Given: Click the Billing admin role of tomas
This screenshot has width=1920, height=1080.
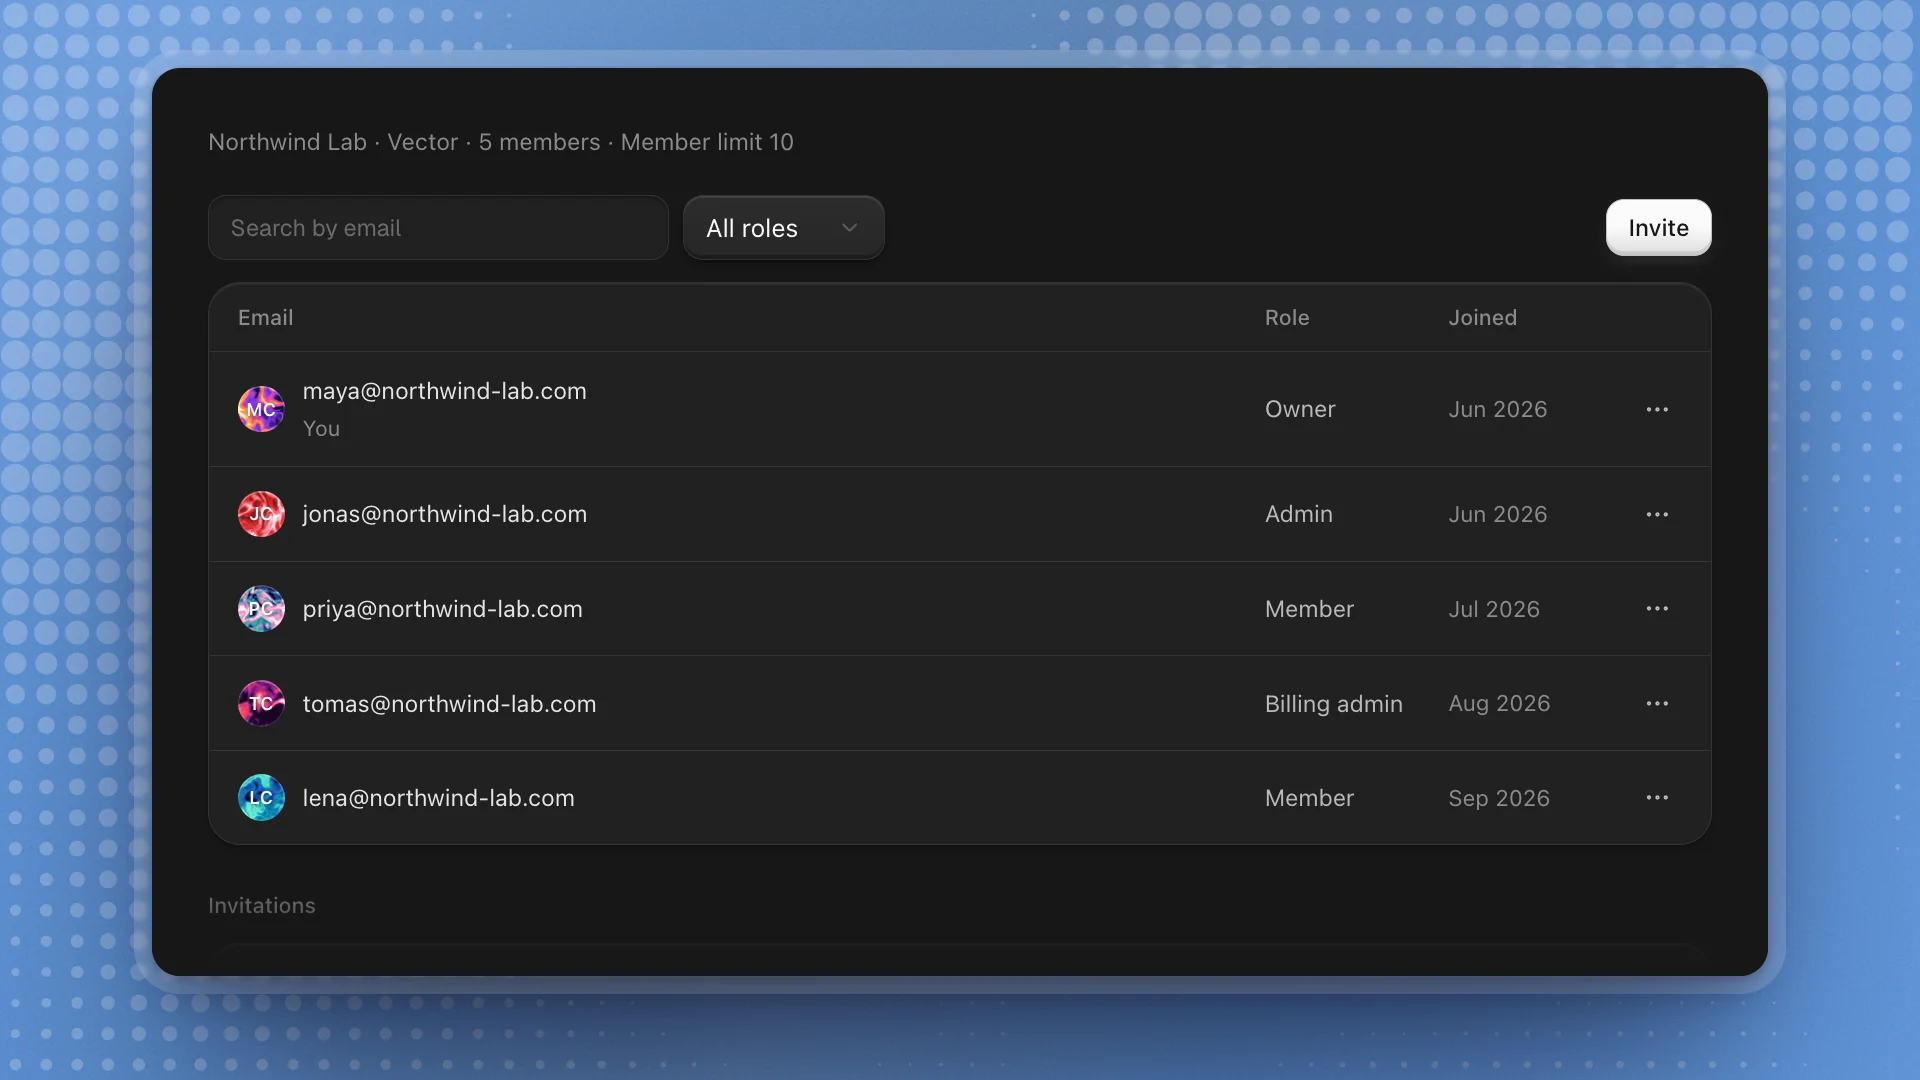Looking at the screenshot, I should 1333,704.
